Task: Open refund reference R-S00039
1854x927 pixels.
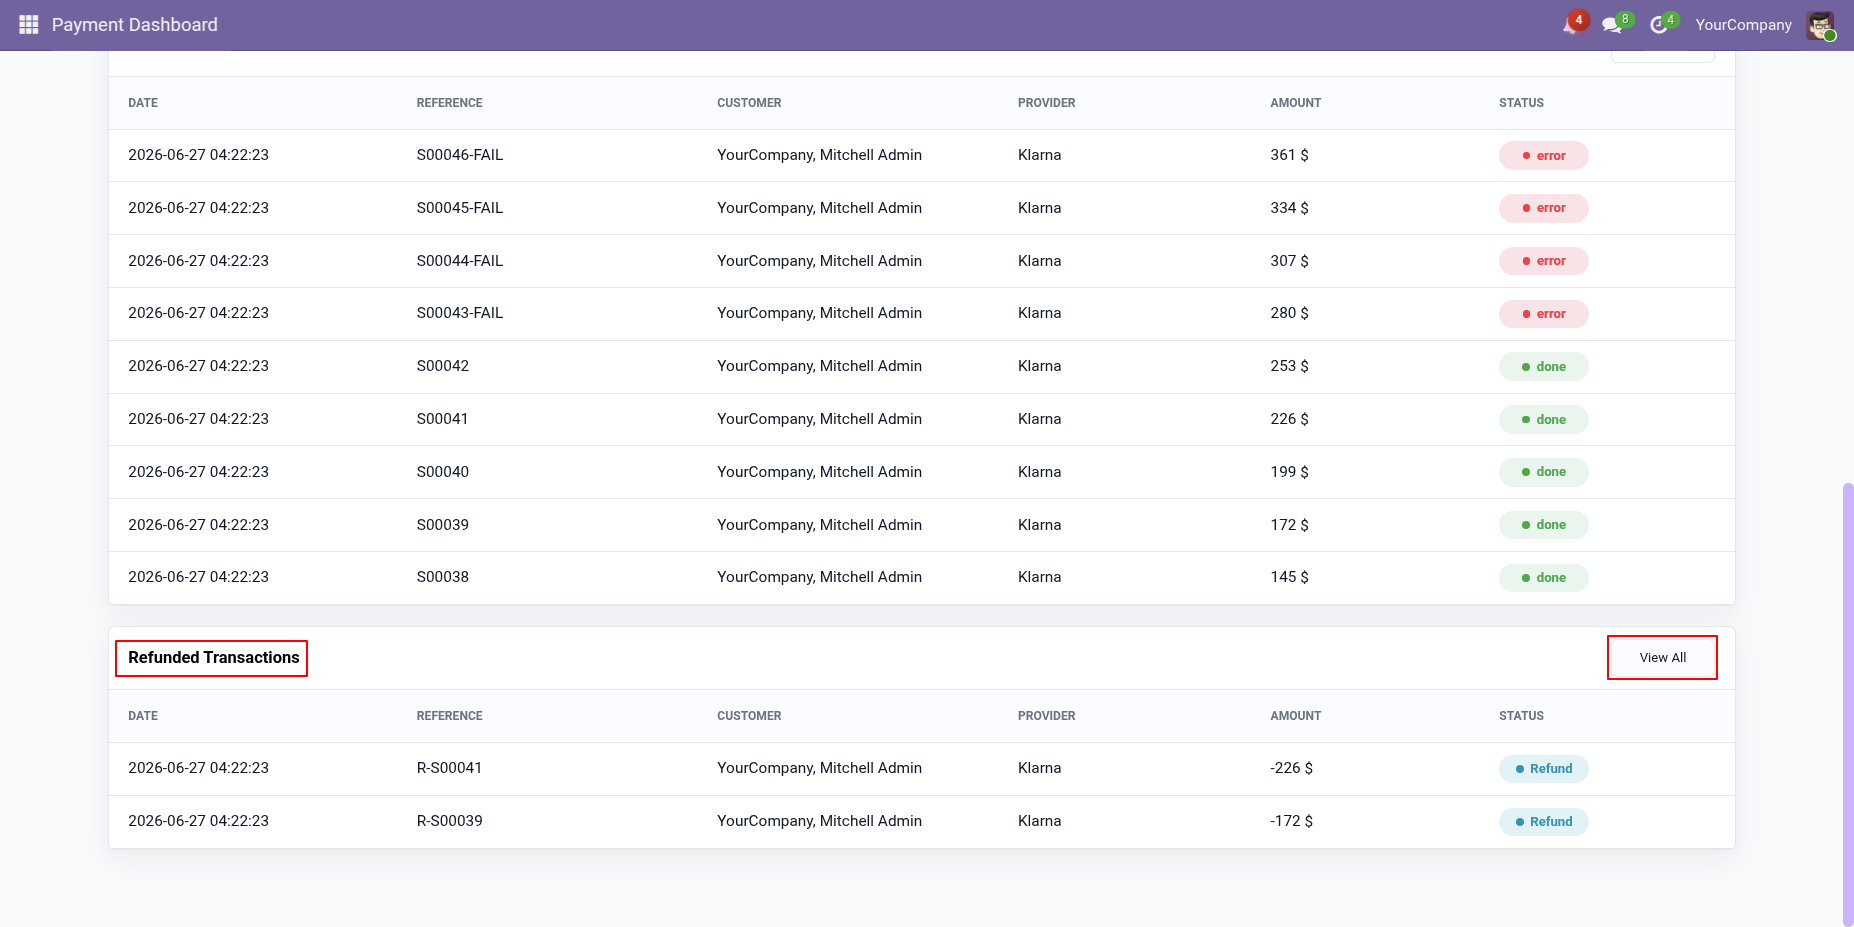Action: coord(449,821)
